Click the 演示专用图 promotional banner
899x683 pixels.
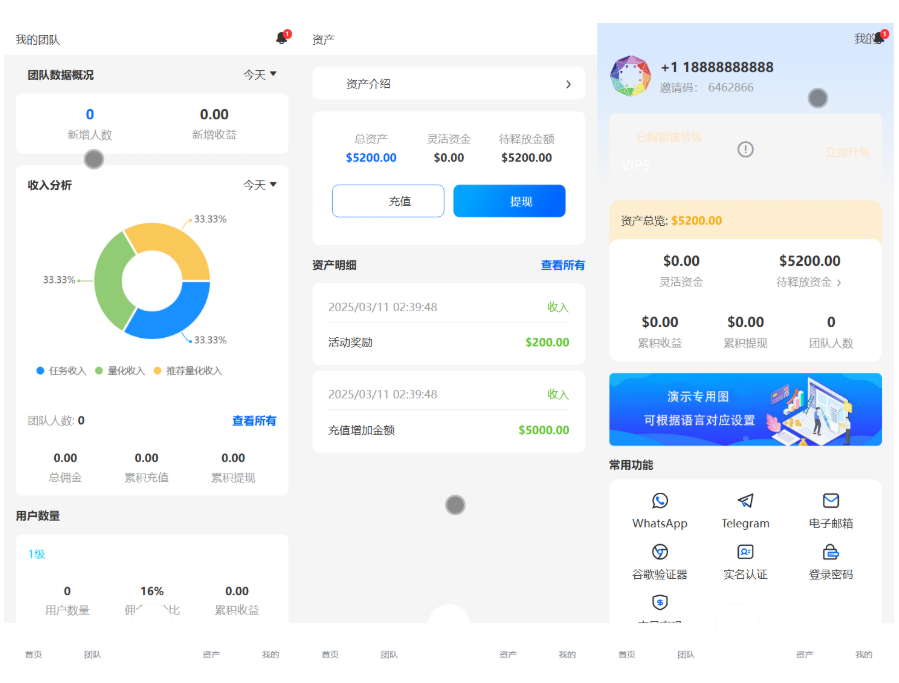(745, 409)
